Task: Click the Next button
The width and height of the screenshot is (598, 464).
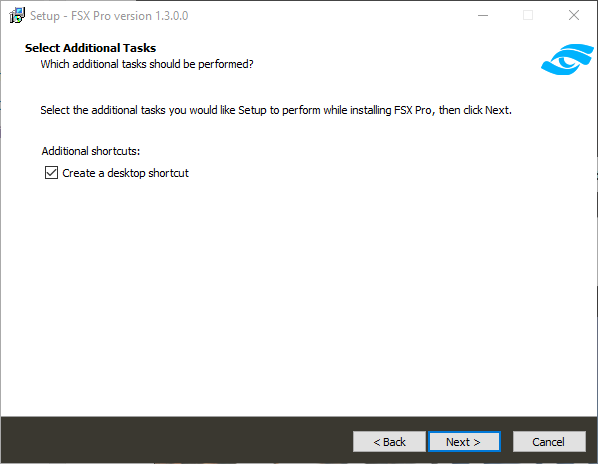Action: [x=464, y=442]
